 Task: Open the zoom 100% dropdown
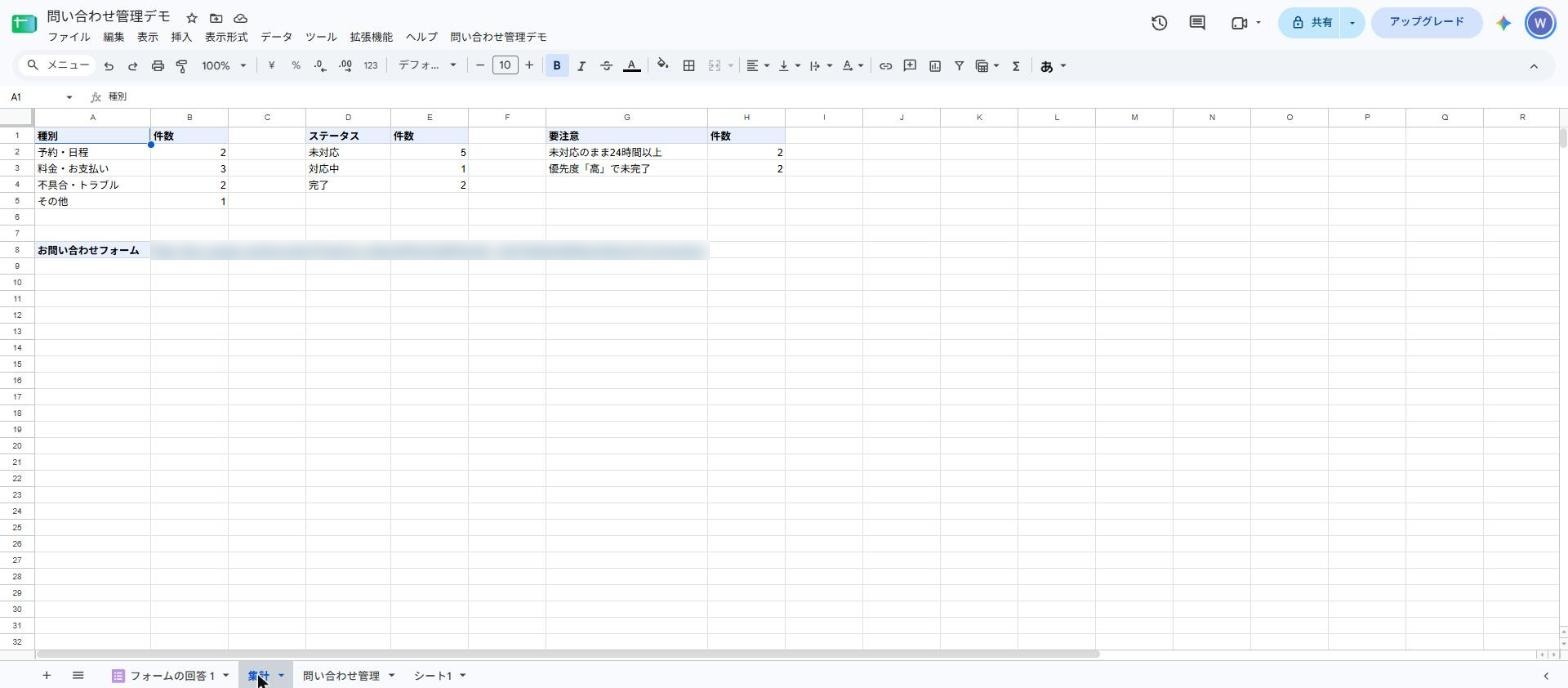(223, 66)
